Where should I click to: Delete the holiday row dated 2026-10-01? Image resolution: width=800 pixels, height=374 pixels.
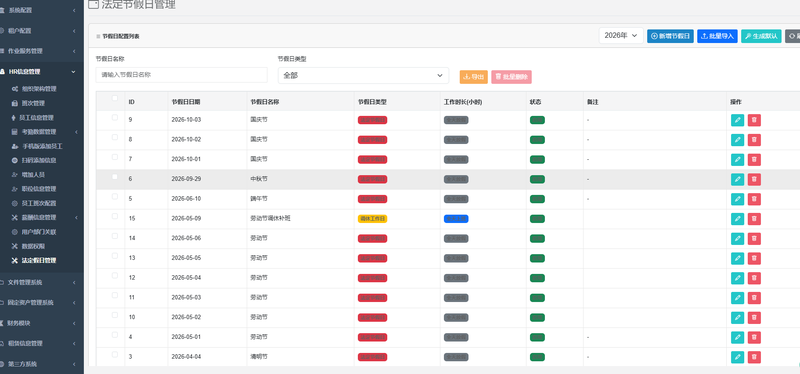point(754,160)
